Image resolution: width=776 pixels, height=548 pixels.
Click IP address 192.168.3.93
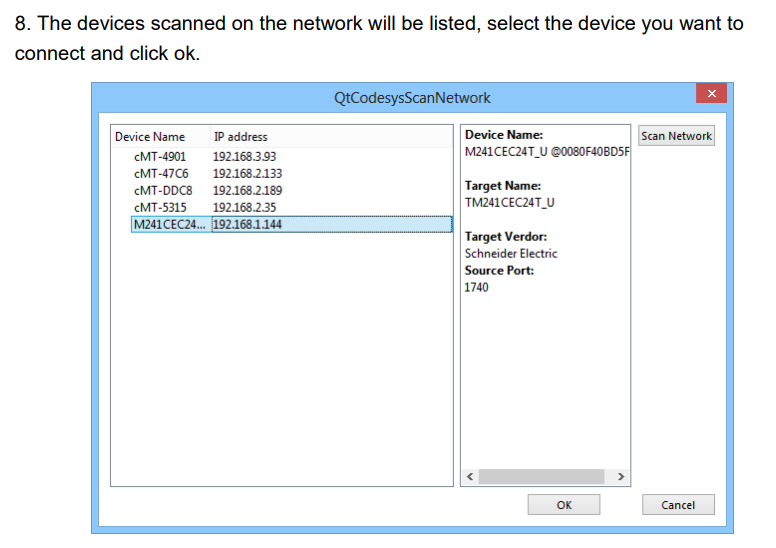click(244, 156)
